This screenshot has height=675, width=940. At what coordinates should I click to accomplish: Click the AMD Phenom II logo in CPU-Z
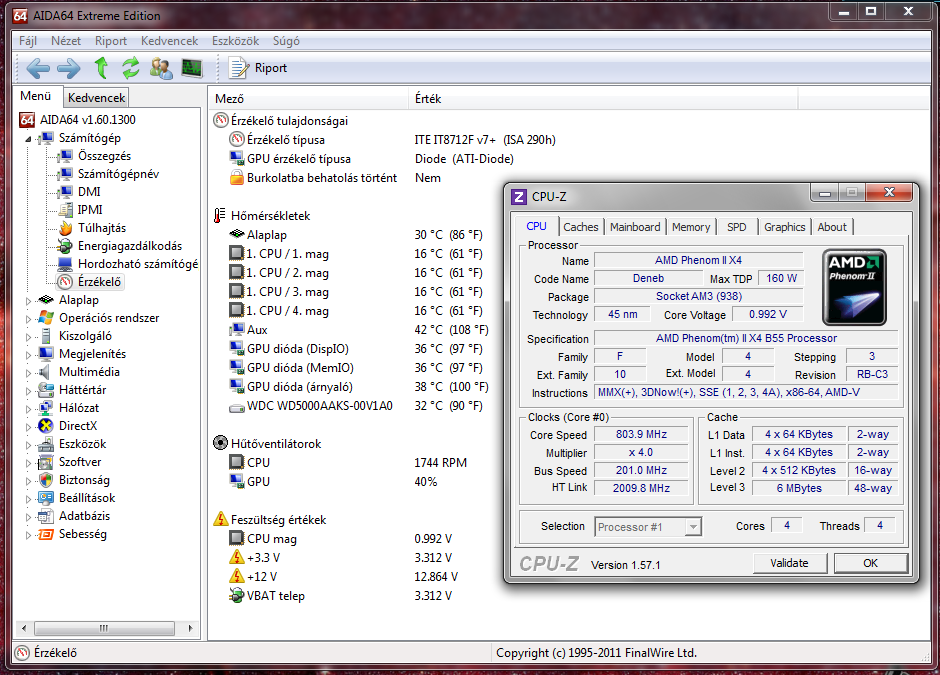click(x=854, y=287)
